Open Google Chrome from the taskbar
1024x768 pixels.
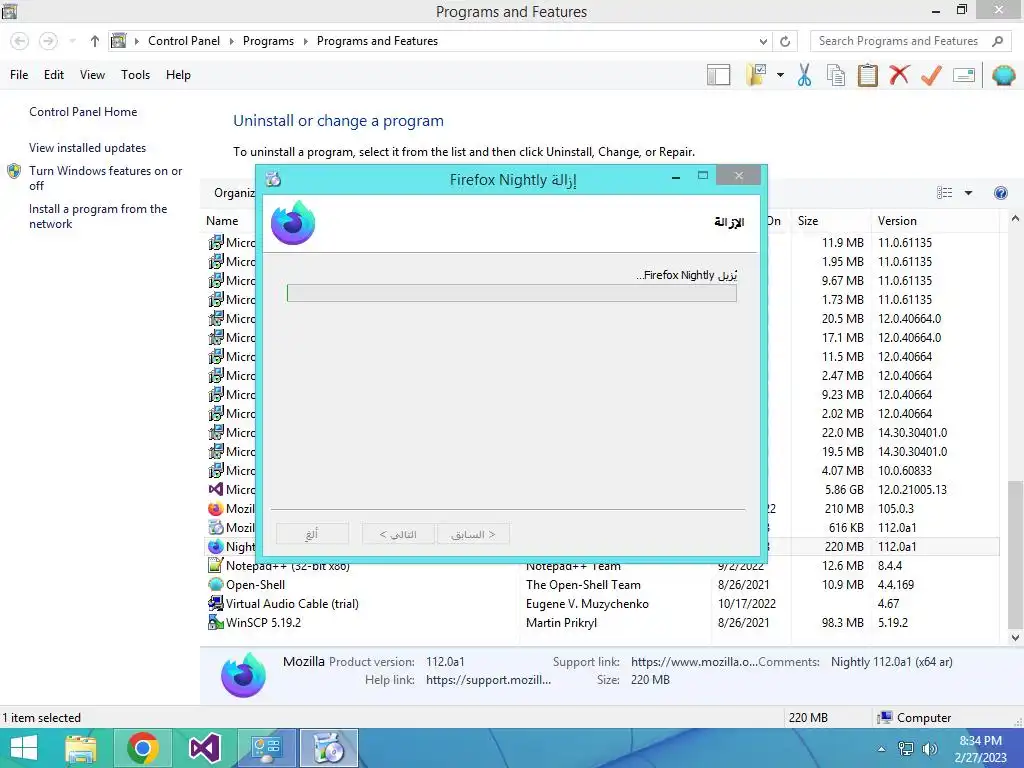tap(143, 748)
